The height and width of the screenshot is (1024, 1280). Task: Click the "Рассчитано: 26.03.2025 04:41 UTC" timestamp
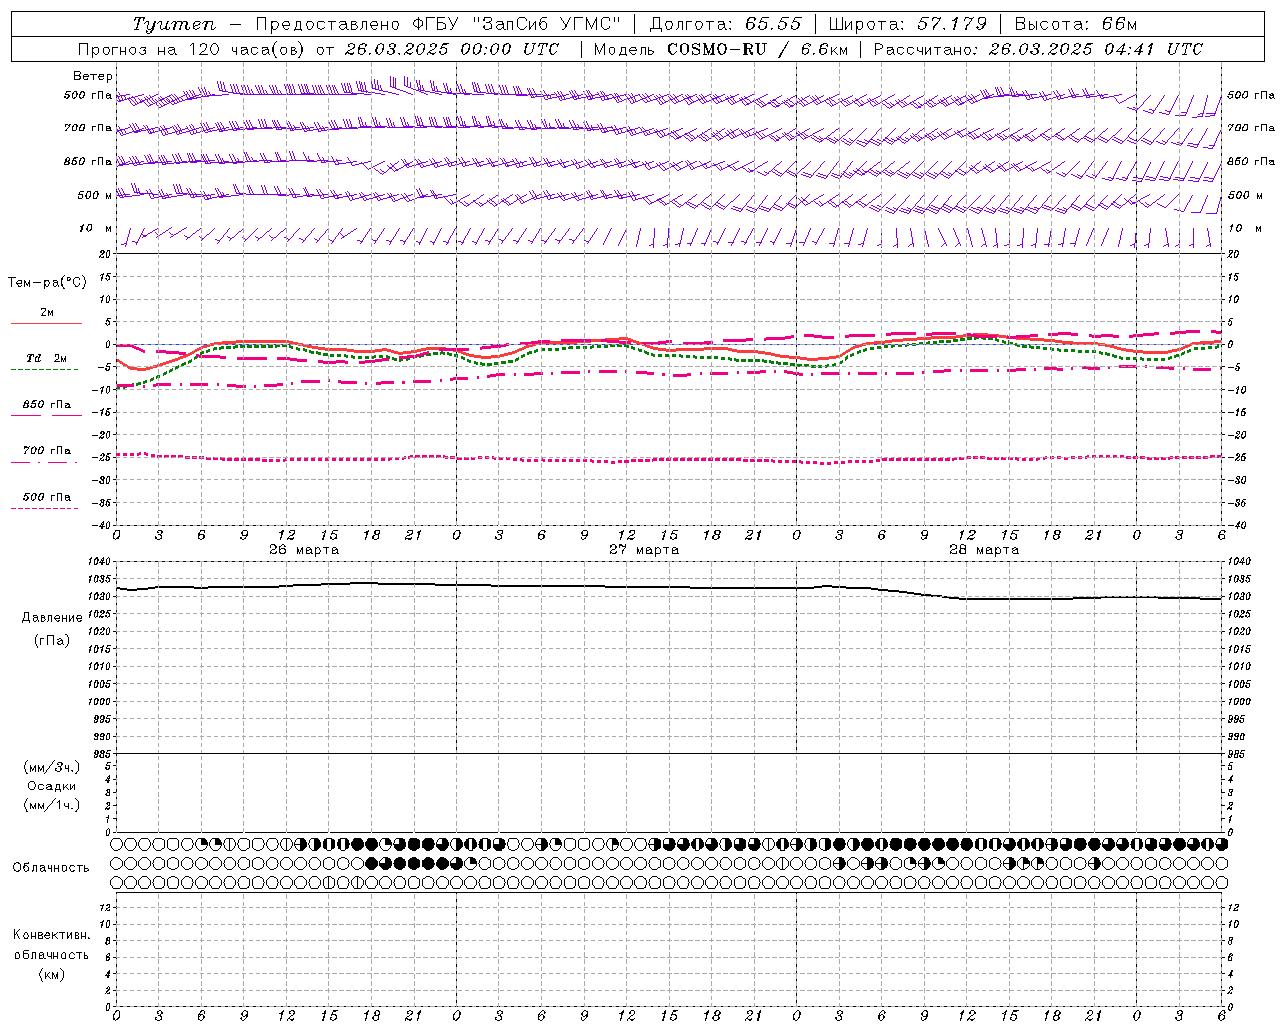[x=1038, y=49]
